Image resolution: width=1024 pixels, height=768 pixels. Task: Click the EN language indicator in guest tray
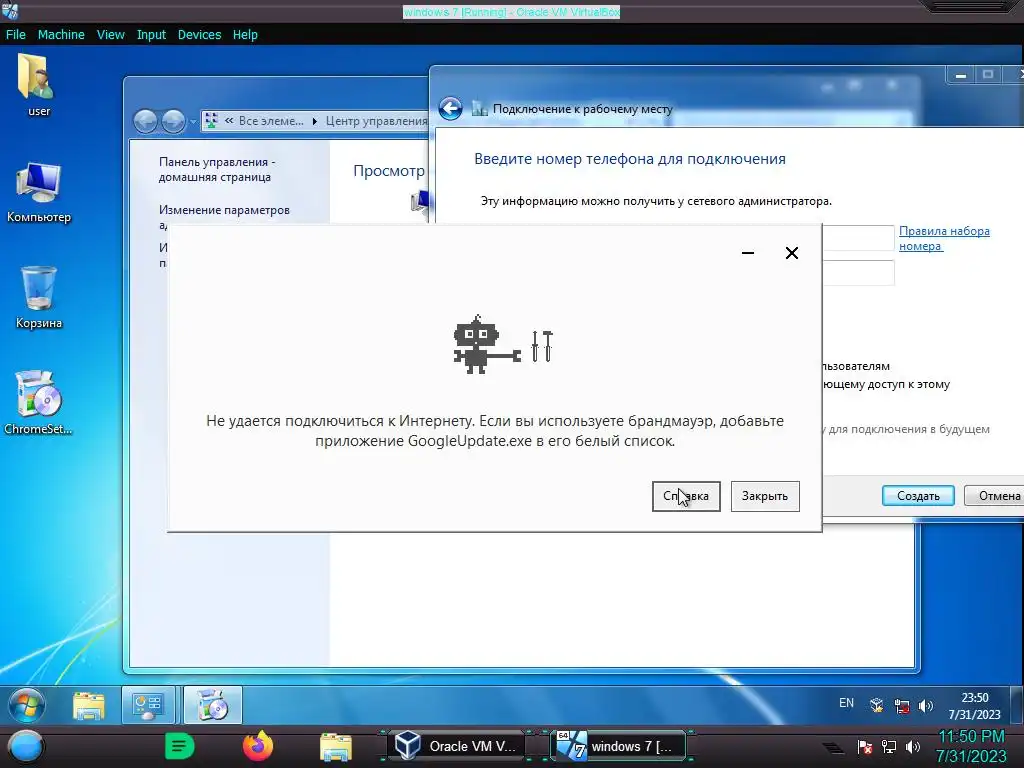point(846,703)
